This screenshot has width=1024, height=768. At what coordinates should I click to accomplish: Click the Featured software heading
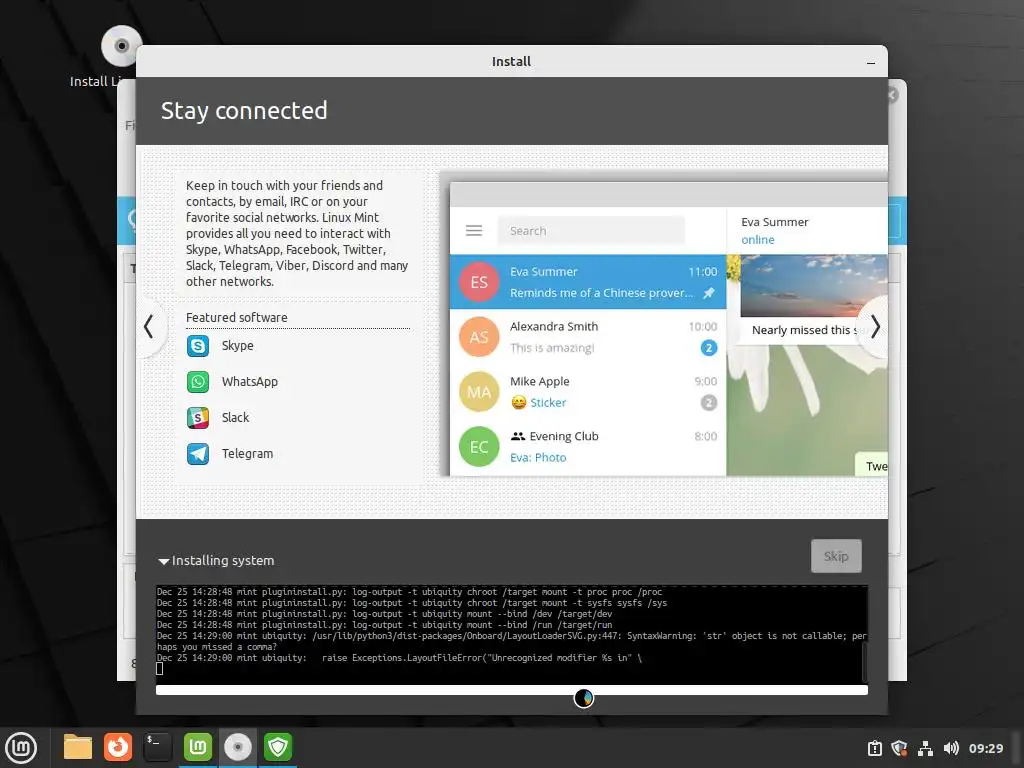coord(236,317)
